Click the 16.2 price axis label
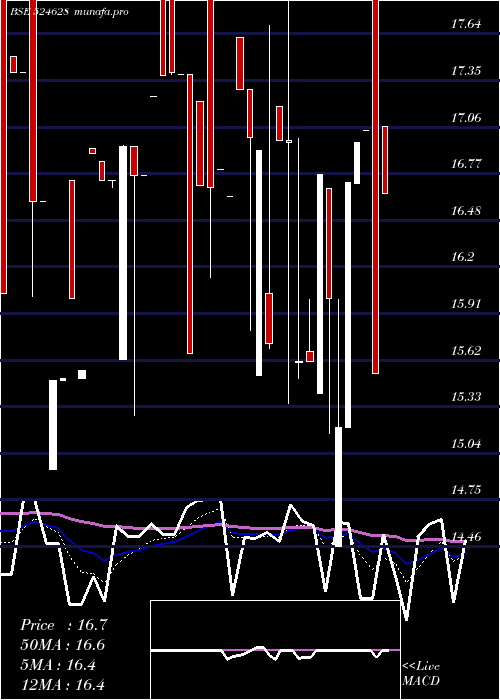Viewport: 500px width, 700px height. click(x=462, y=257)
